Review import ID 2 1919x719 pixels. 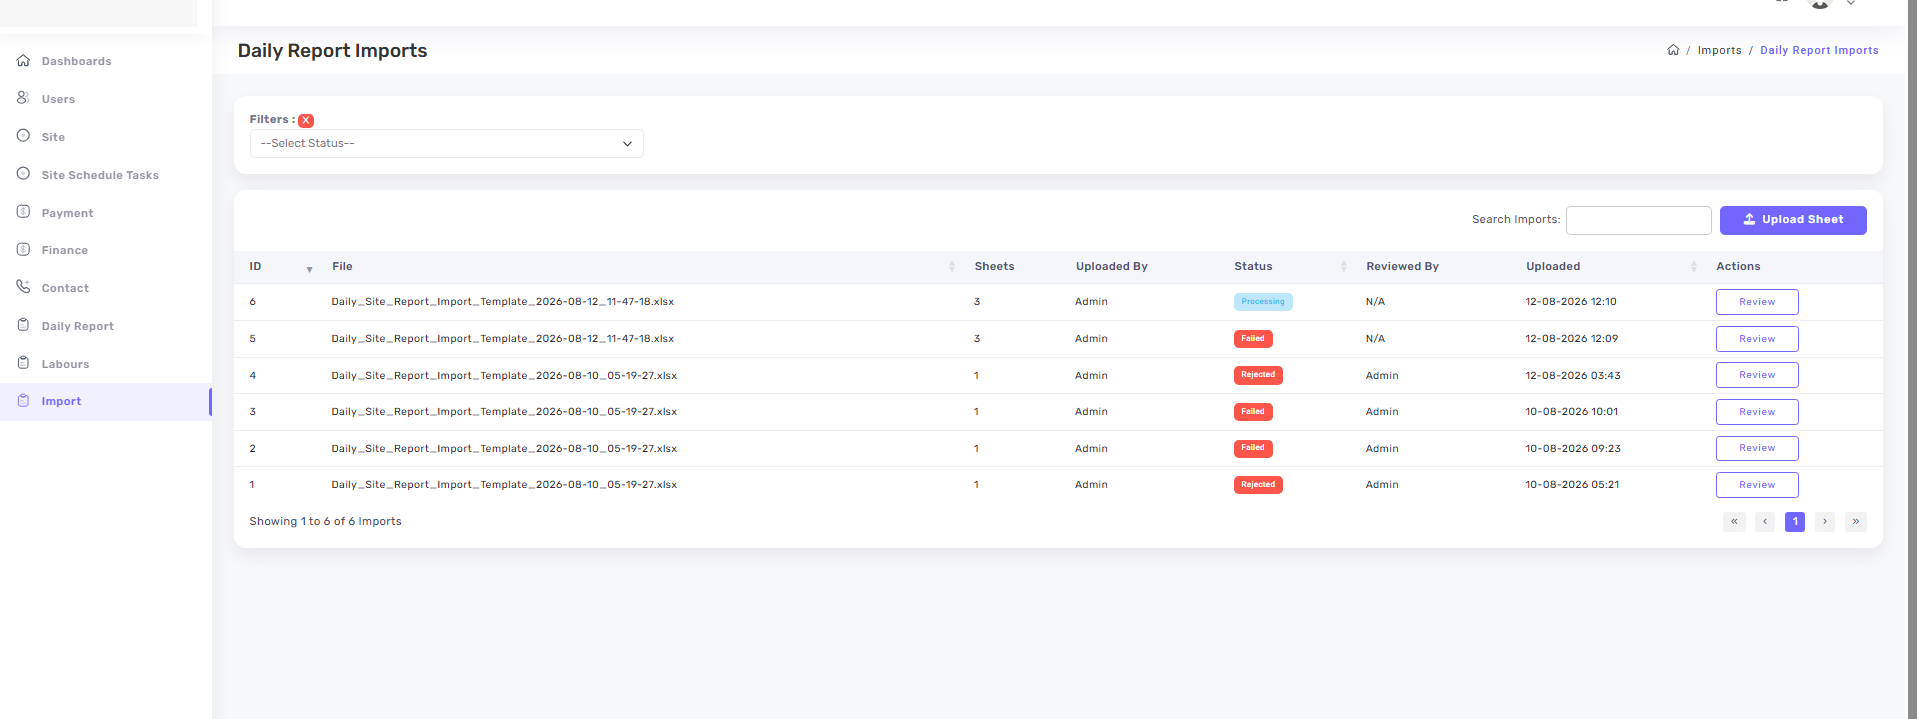(1757, 448)
